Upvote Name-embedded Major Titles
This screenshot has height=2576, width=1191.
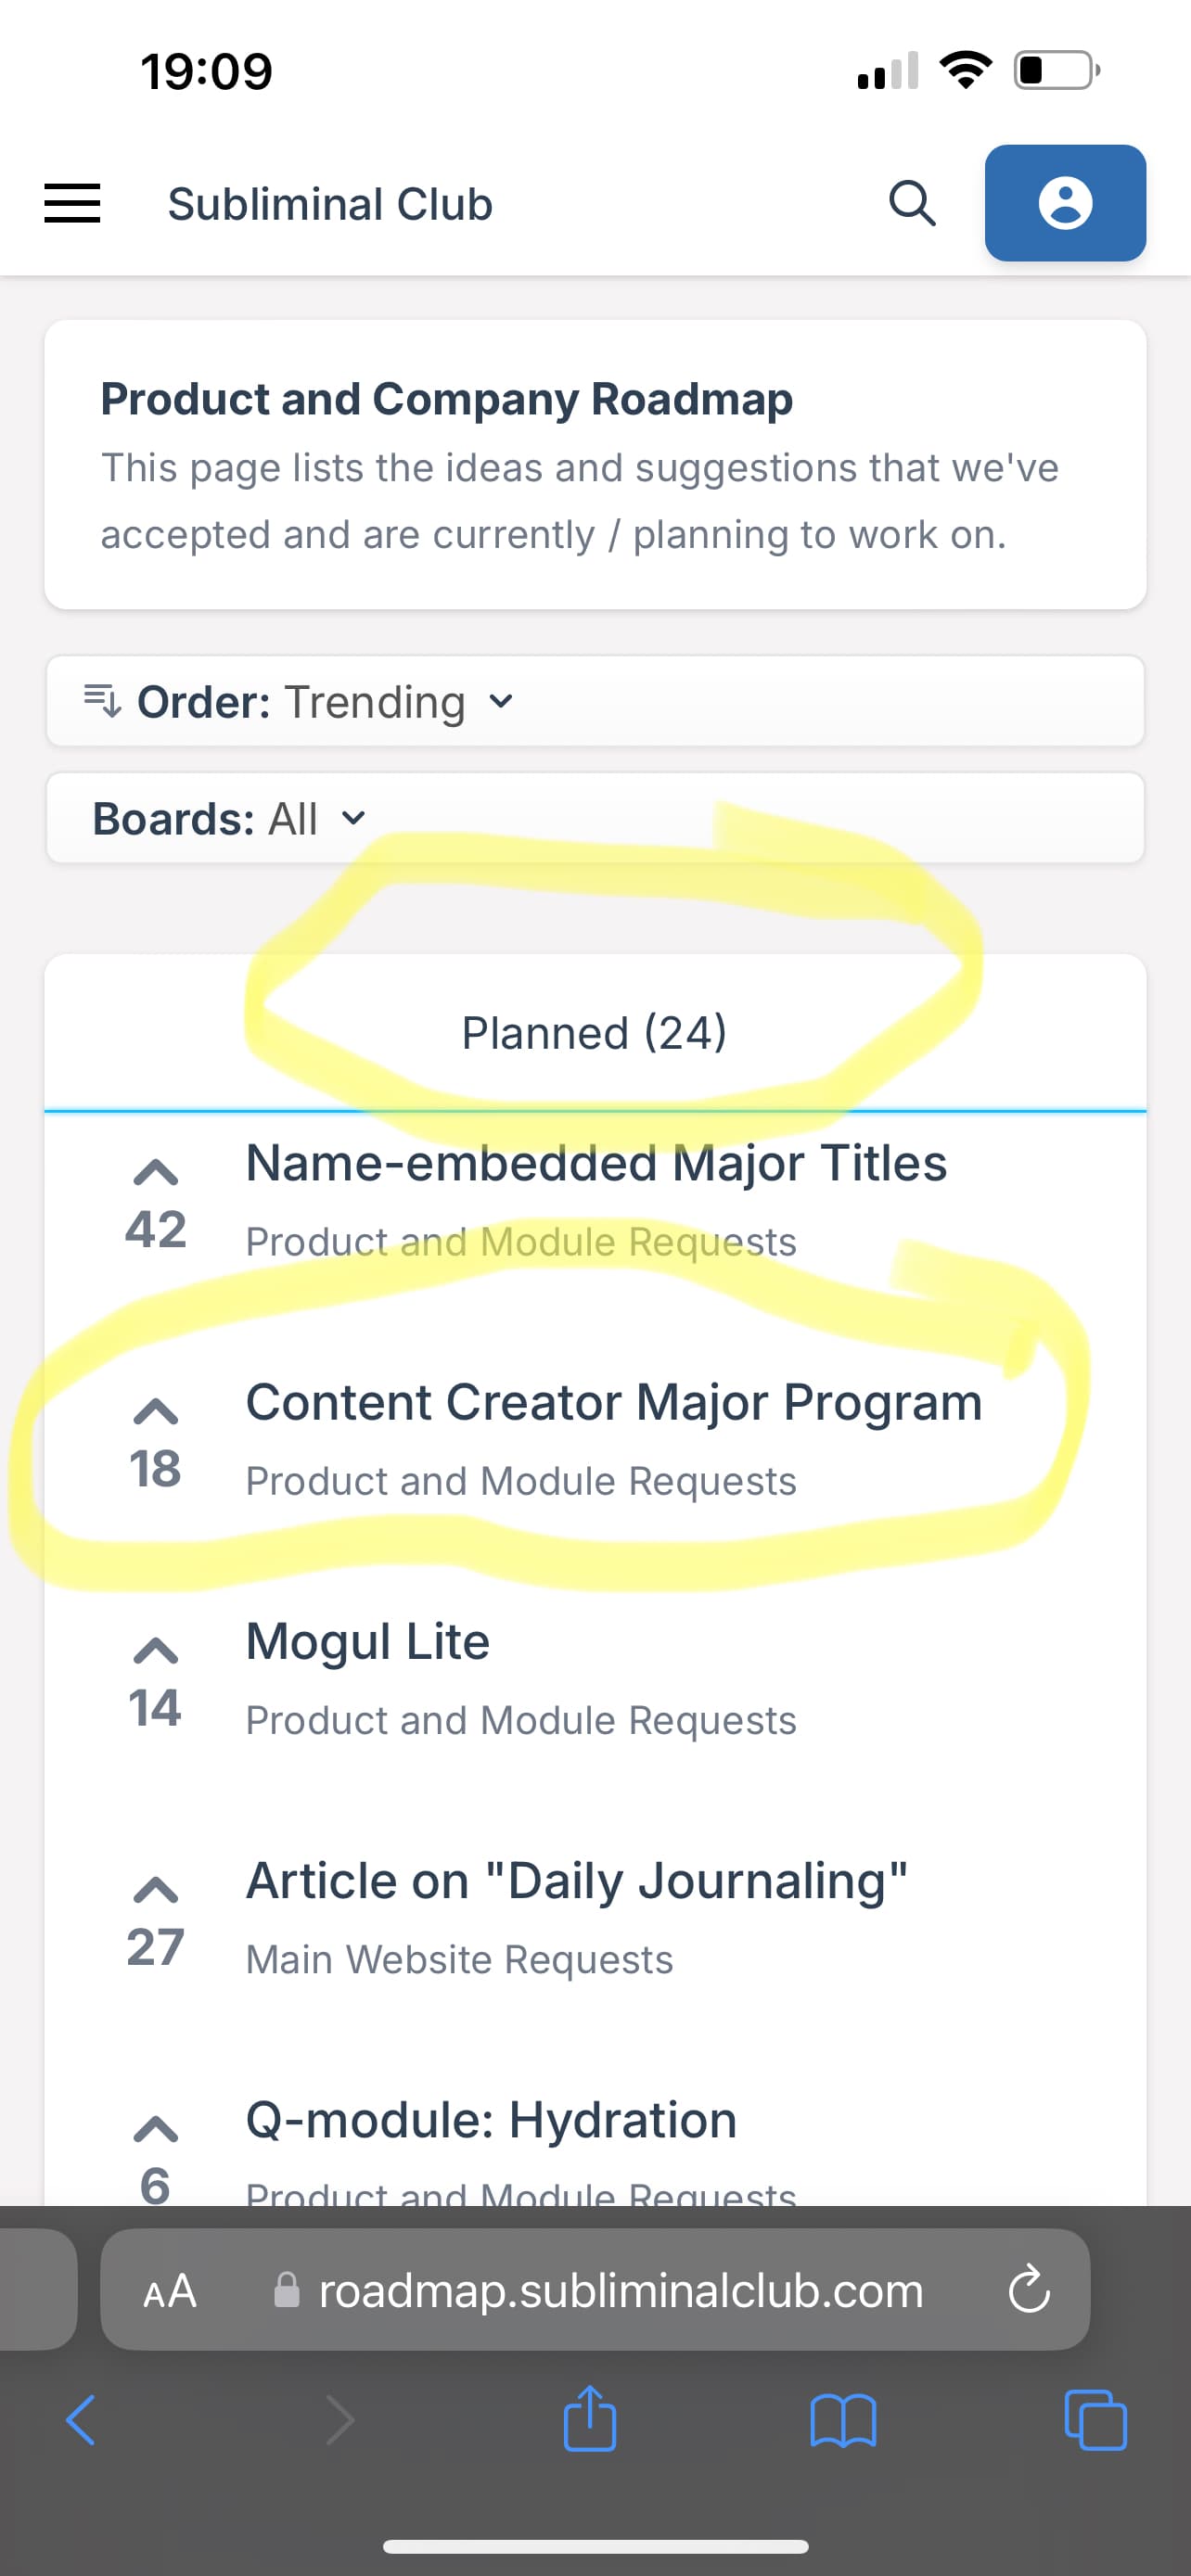155,1172
